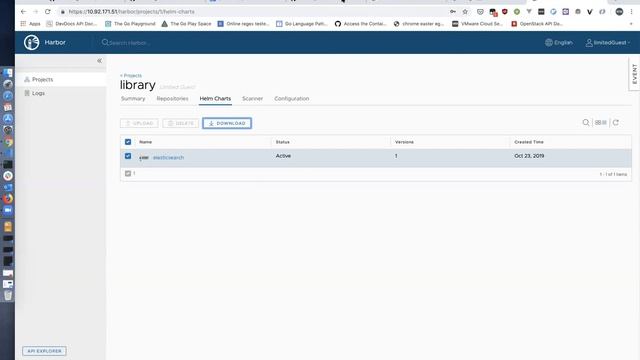Open the limitedGuest user menu
The width and height of the screenshot is (640, 360).
point(608,42)
